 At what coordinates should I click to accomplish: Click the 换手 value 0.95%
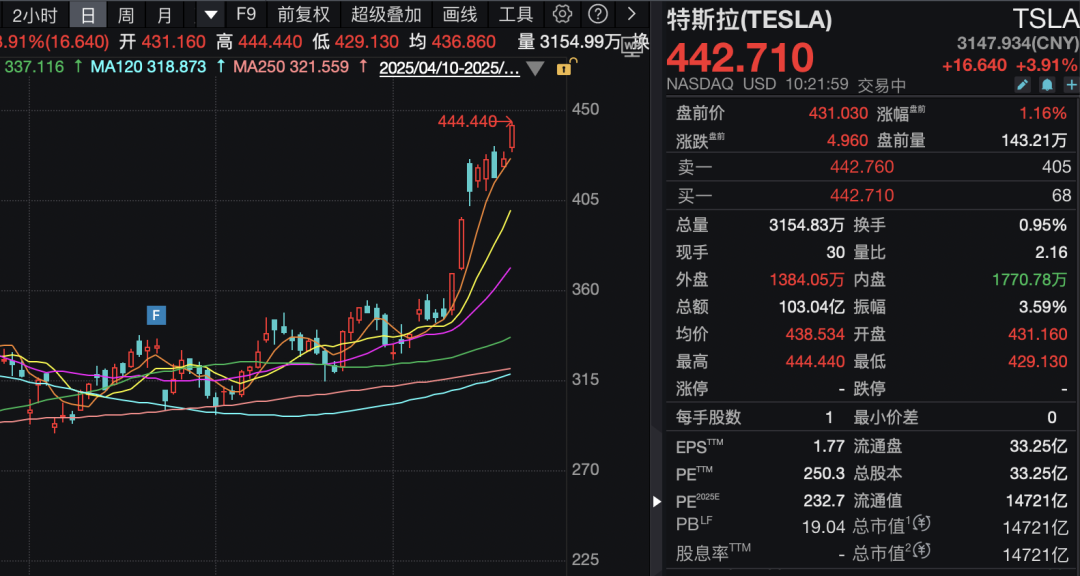(1043, 225)
